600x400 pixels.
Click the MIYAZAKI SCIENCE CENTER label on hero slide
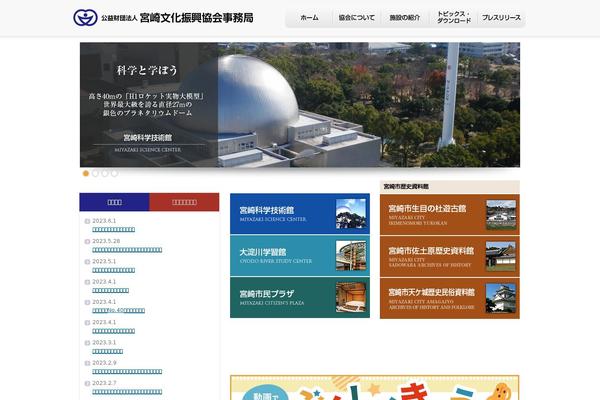[x=148, y=150]
